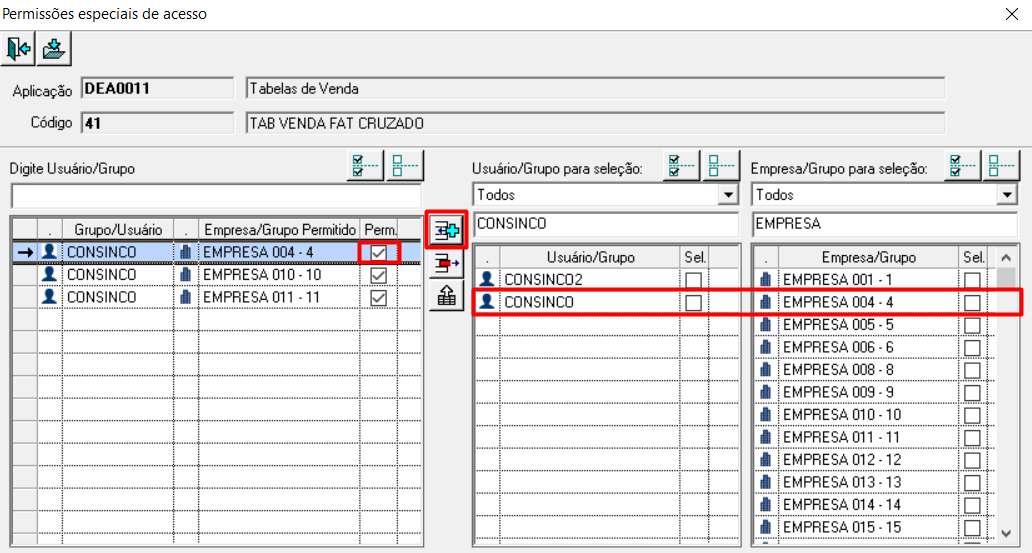Click building icon of EMPRESA 001 - 1
The height and width of the screenshot is (553, 1032).
765,279
